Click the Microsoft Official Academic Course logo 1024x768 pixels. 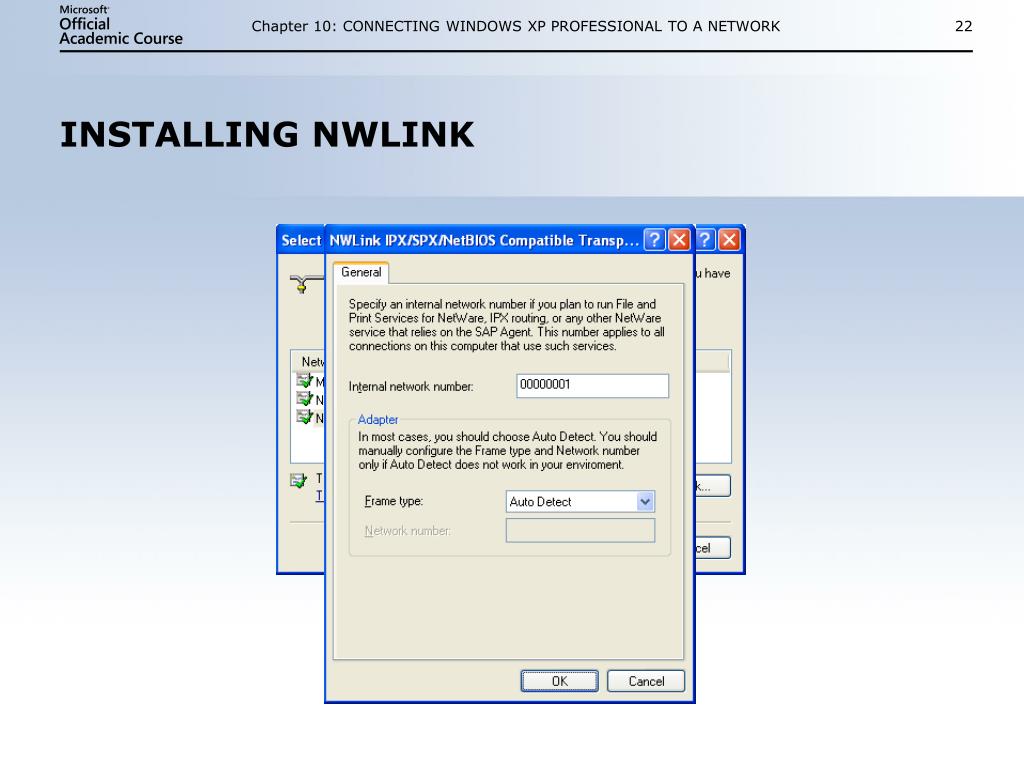pyautogui.click(x=120, y=26)
